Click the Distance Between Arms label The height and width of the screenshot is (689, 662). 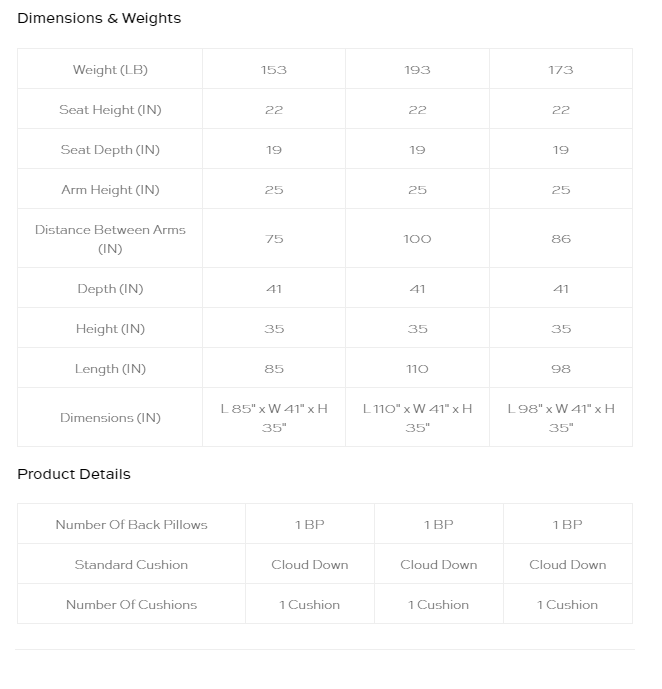pos(110,239)
